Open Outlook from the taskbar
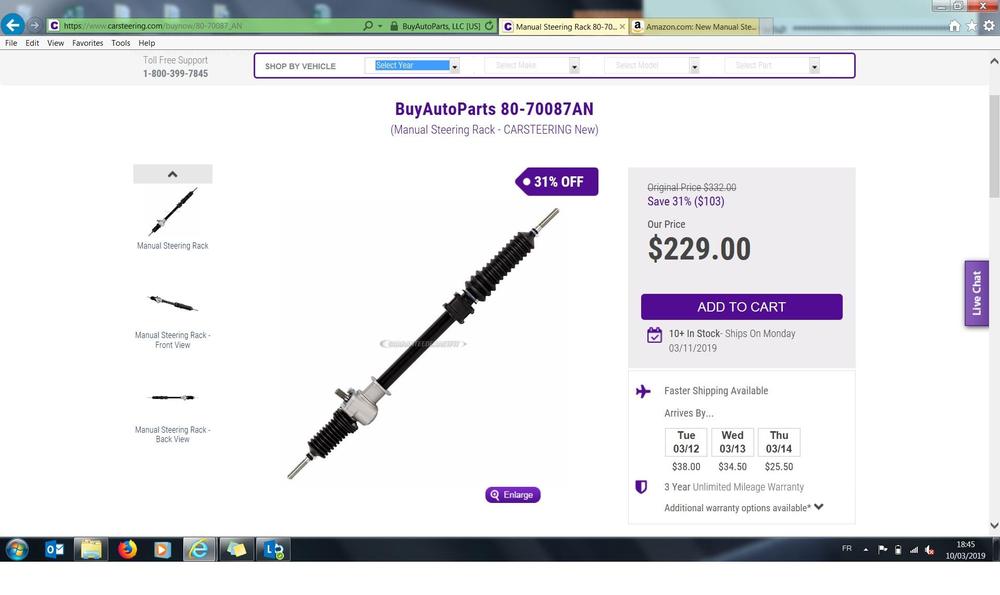The width and height of the screenshot is (1000, 595). coord(54,549)
